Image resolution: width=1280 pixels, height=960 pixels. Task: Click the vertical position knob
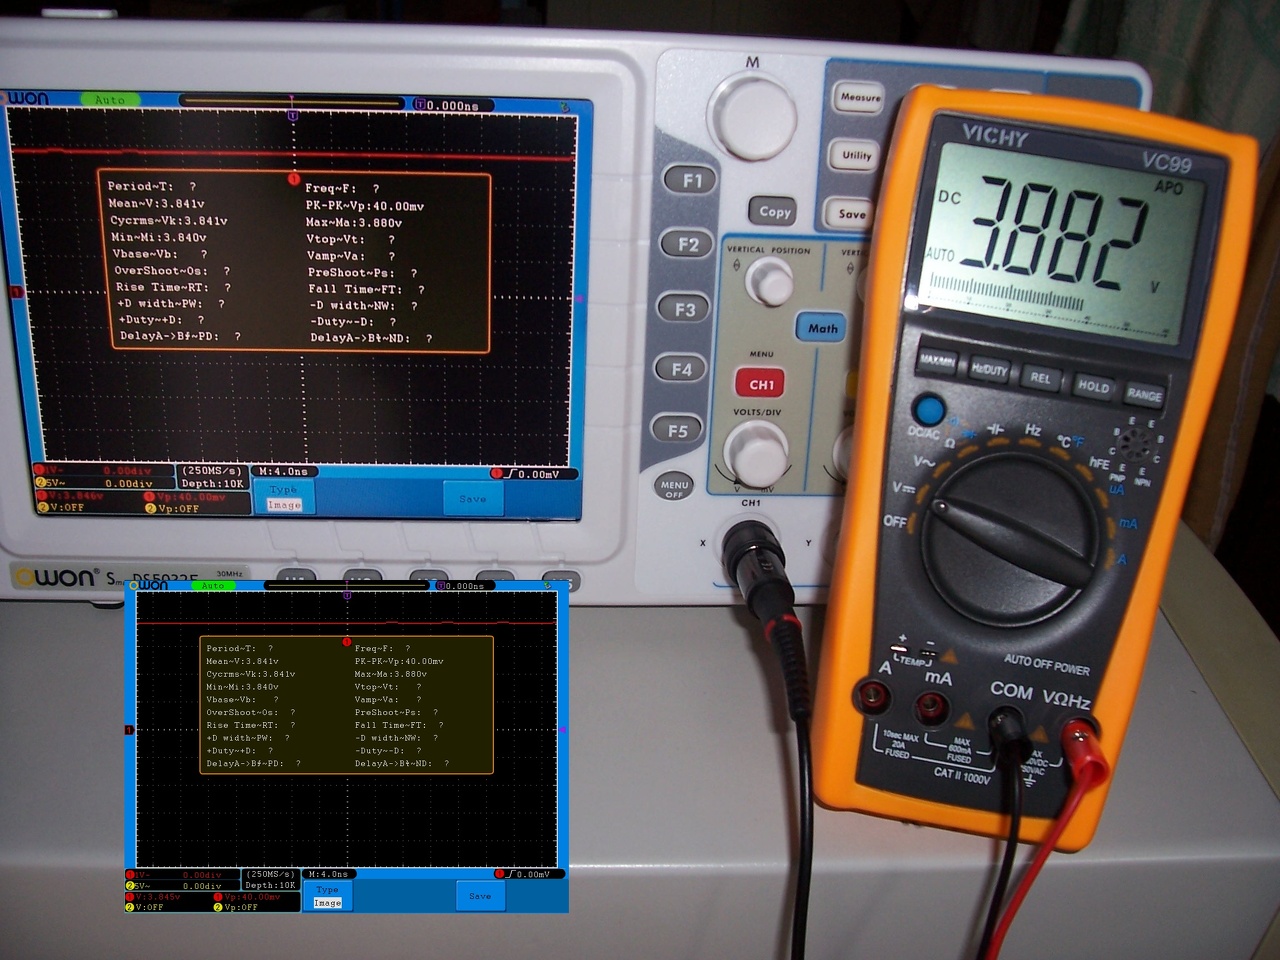coord(770,282)
